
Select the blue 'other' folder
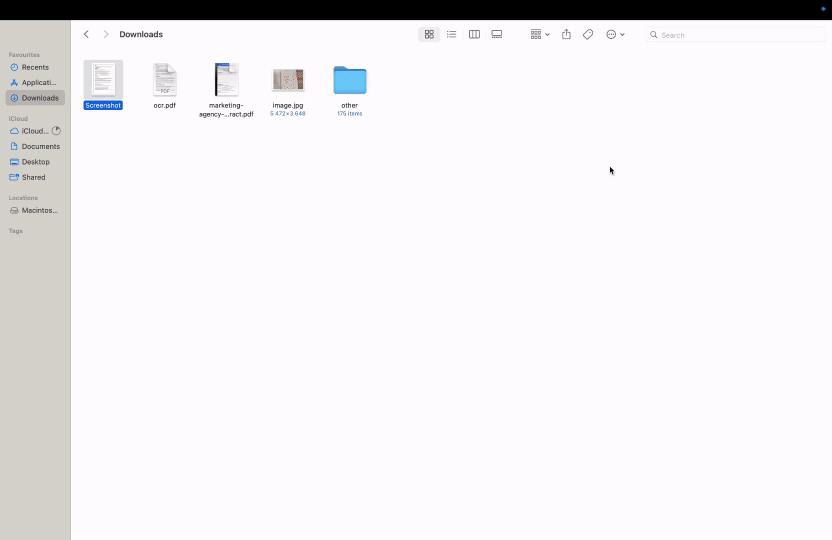click(349, 80)
